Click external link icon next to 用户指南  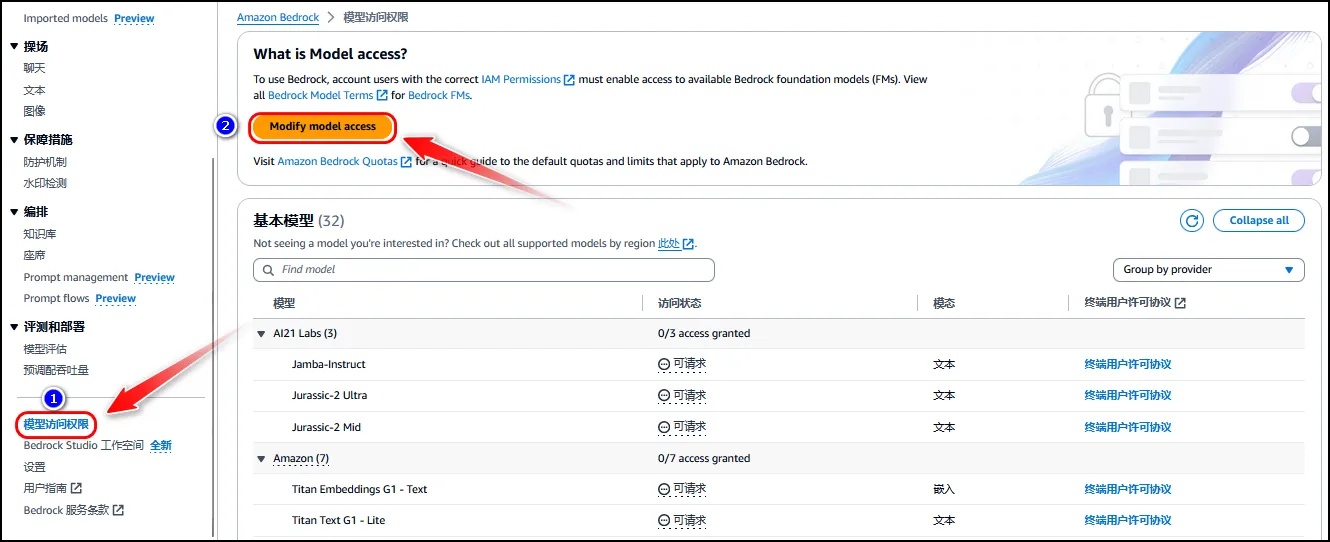pos(77,489)
